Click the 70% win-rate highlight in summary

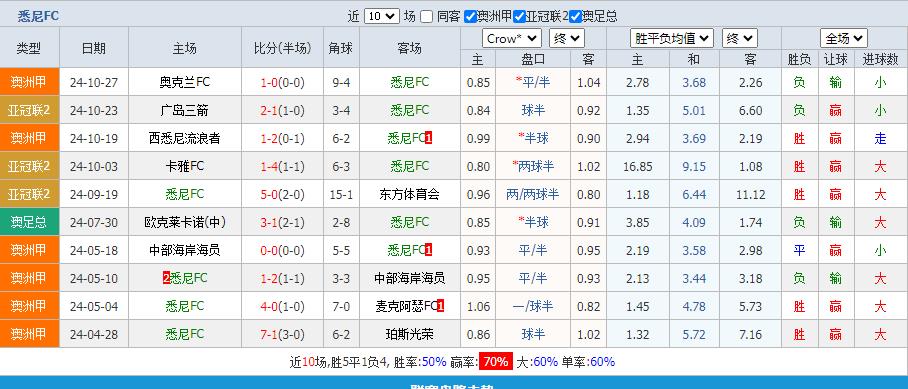[496, 362]
